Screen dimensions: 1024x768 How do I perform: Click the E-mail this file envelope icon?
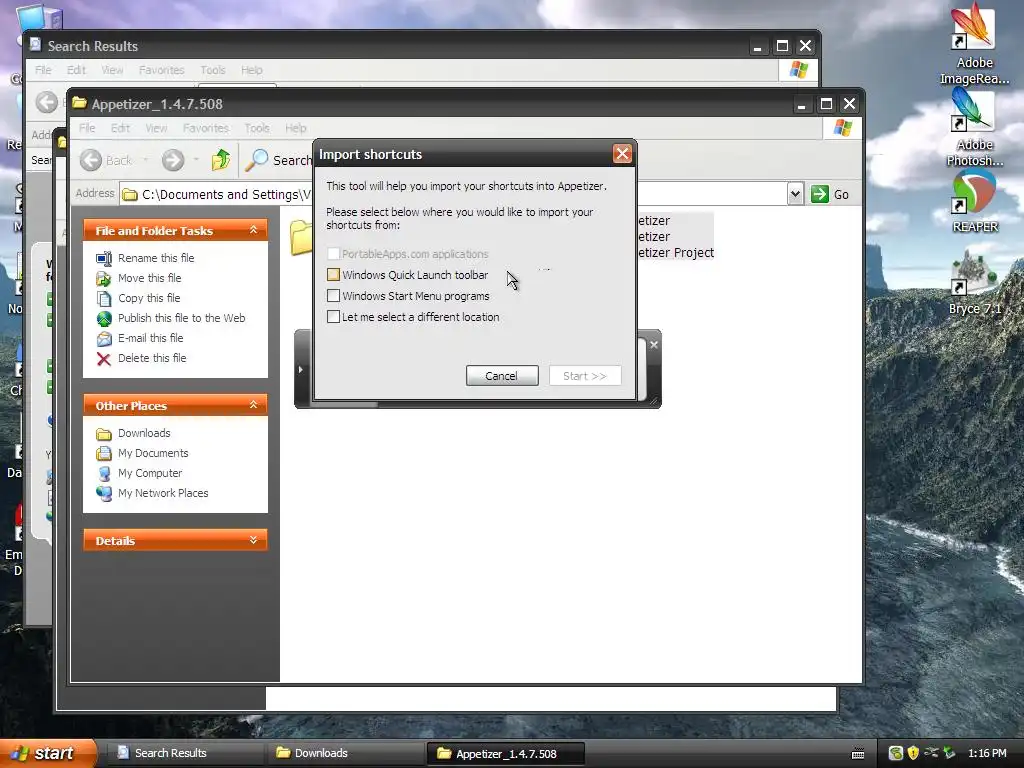pos(104,338)
